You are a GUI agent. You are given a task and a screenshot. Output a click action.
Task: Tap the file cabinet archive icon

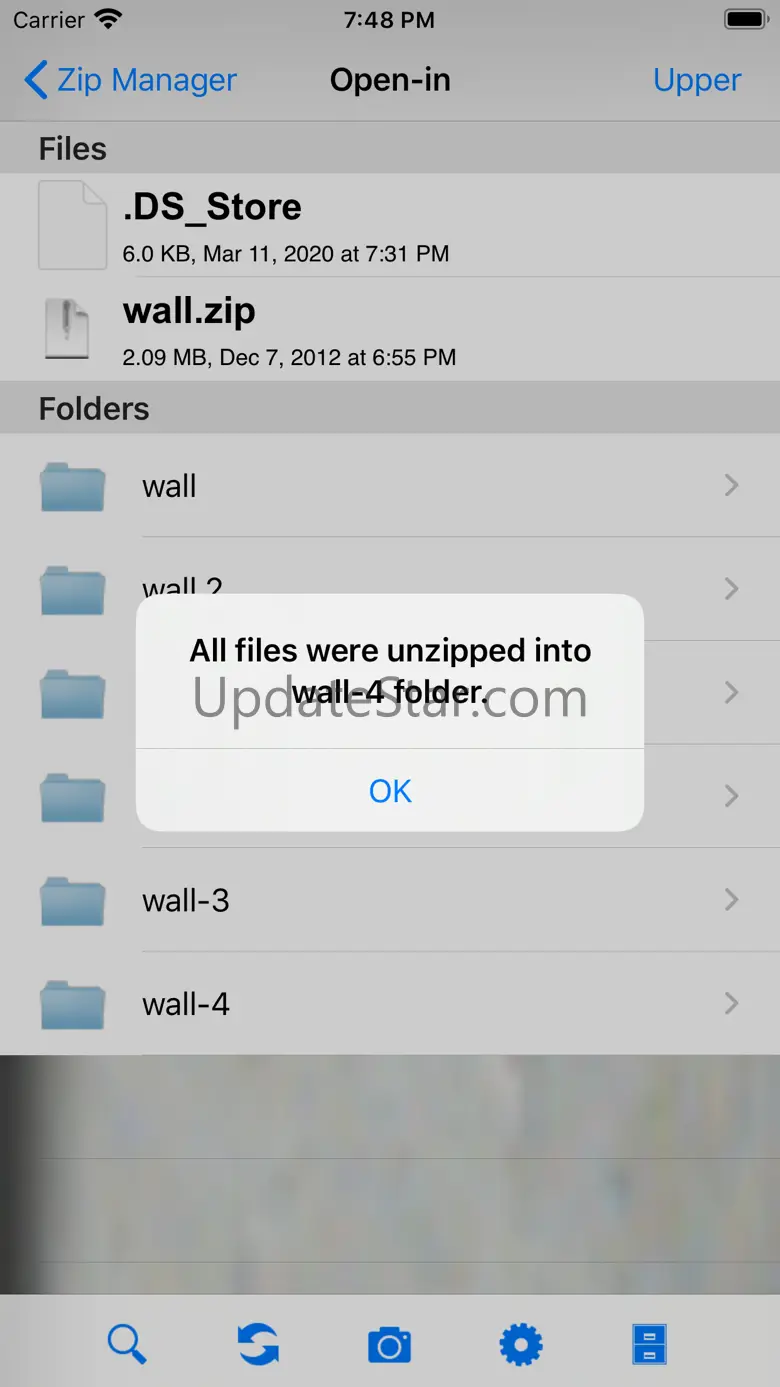point(650,1344)
